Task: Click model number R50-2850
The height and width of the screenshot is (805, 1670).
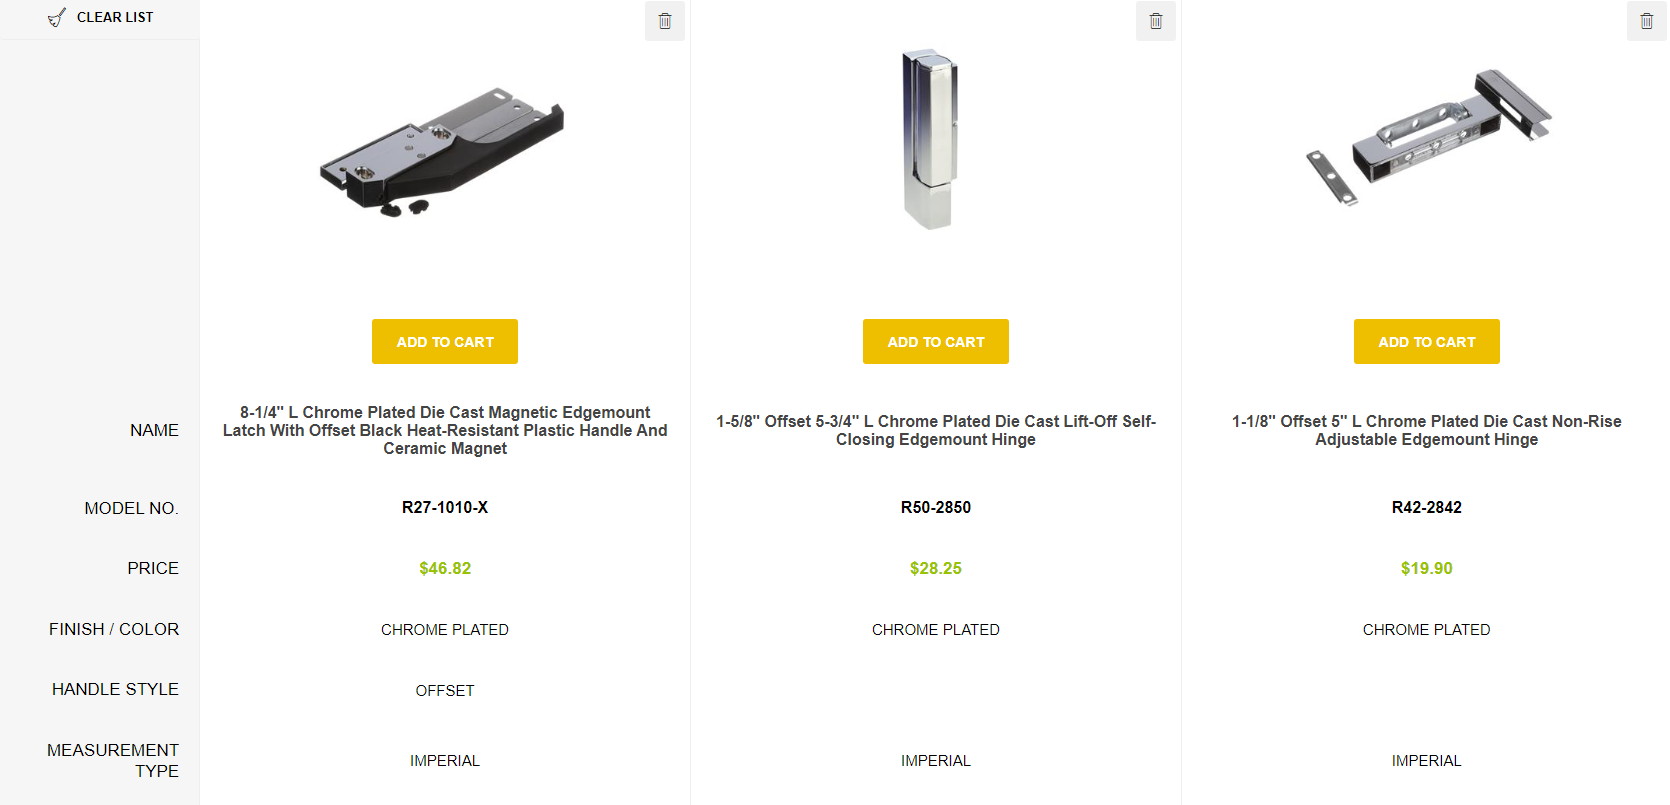Action: pos(936,507)
